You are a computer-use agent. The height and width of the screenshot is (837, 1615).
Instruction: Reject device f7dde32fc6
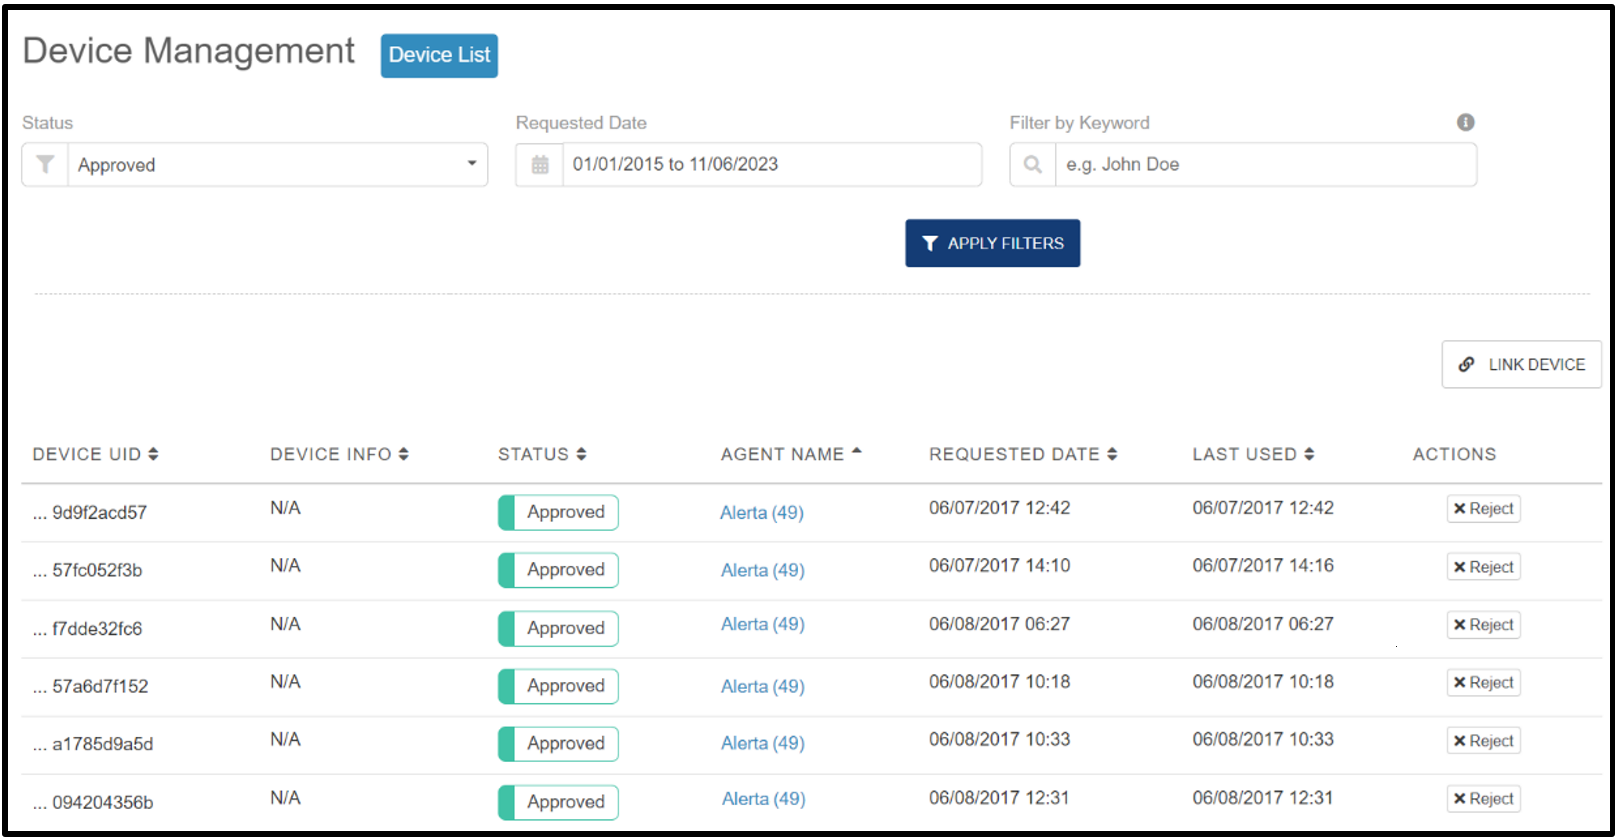[1483, 624]
